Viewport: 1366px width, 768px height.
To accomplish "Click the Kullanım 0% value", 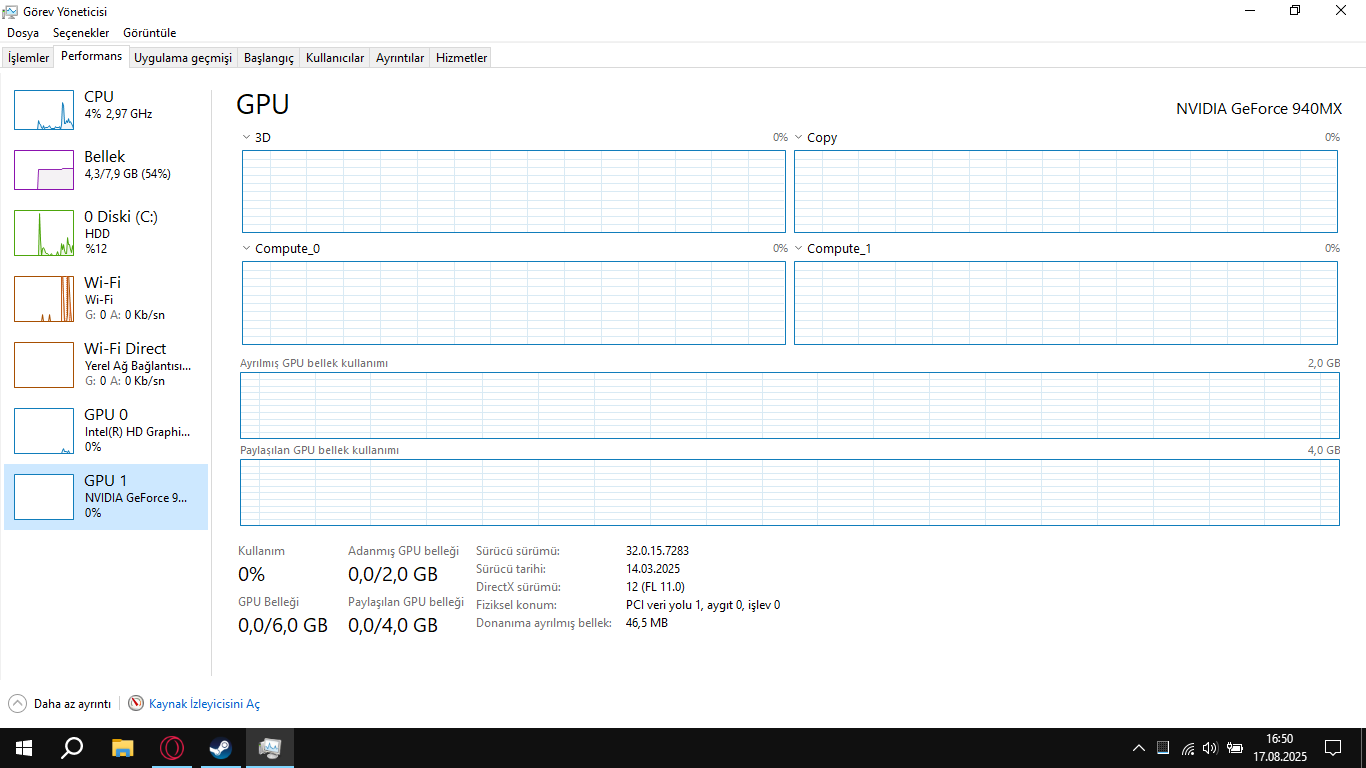I will tap(252, 574).
